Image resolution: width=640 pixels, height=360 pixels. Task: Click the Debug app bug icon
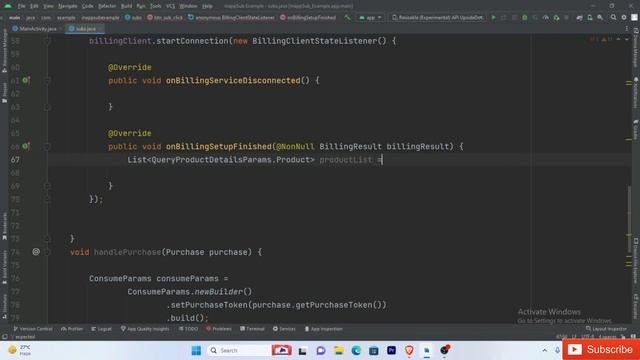click(x=525, y=18)
